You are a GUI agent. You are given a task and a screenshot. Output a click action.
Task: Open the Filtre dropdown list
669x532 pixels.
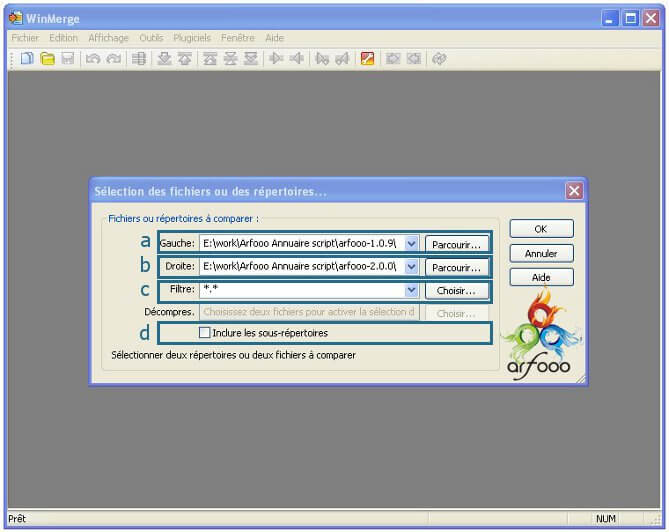tap(411, 291)
